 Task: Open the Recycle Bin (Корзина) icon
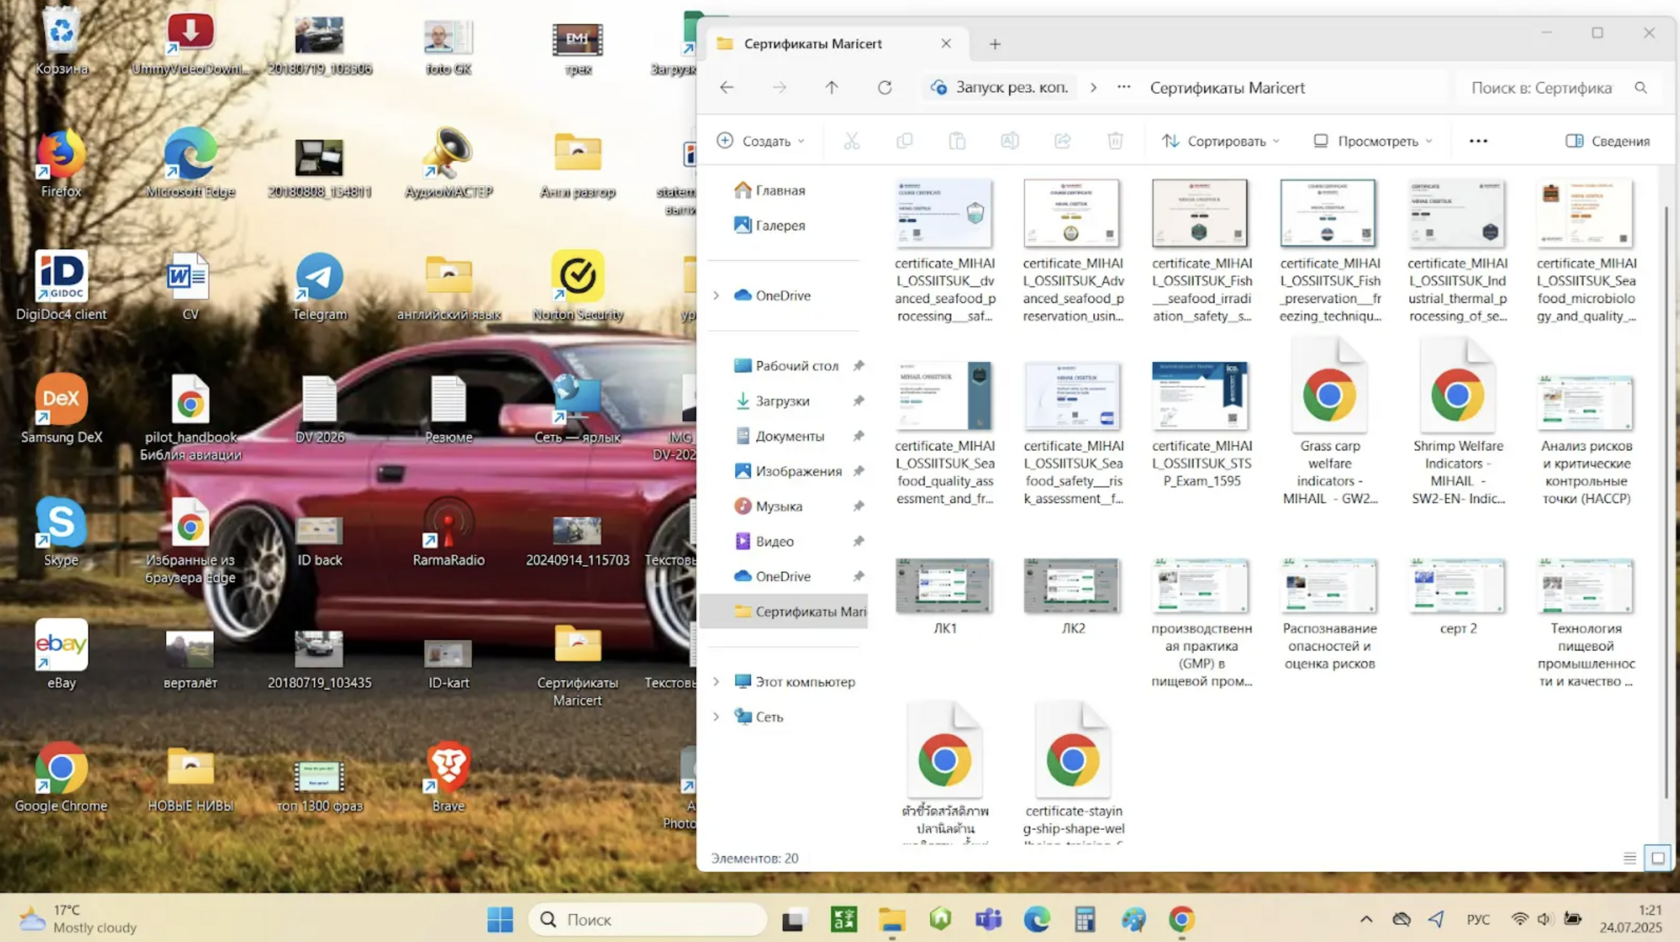click(61, 42)
